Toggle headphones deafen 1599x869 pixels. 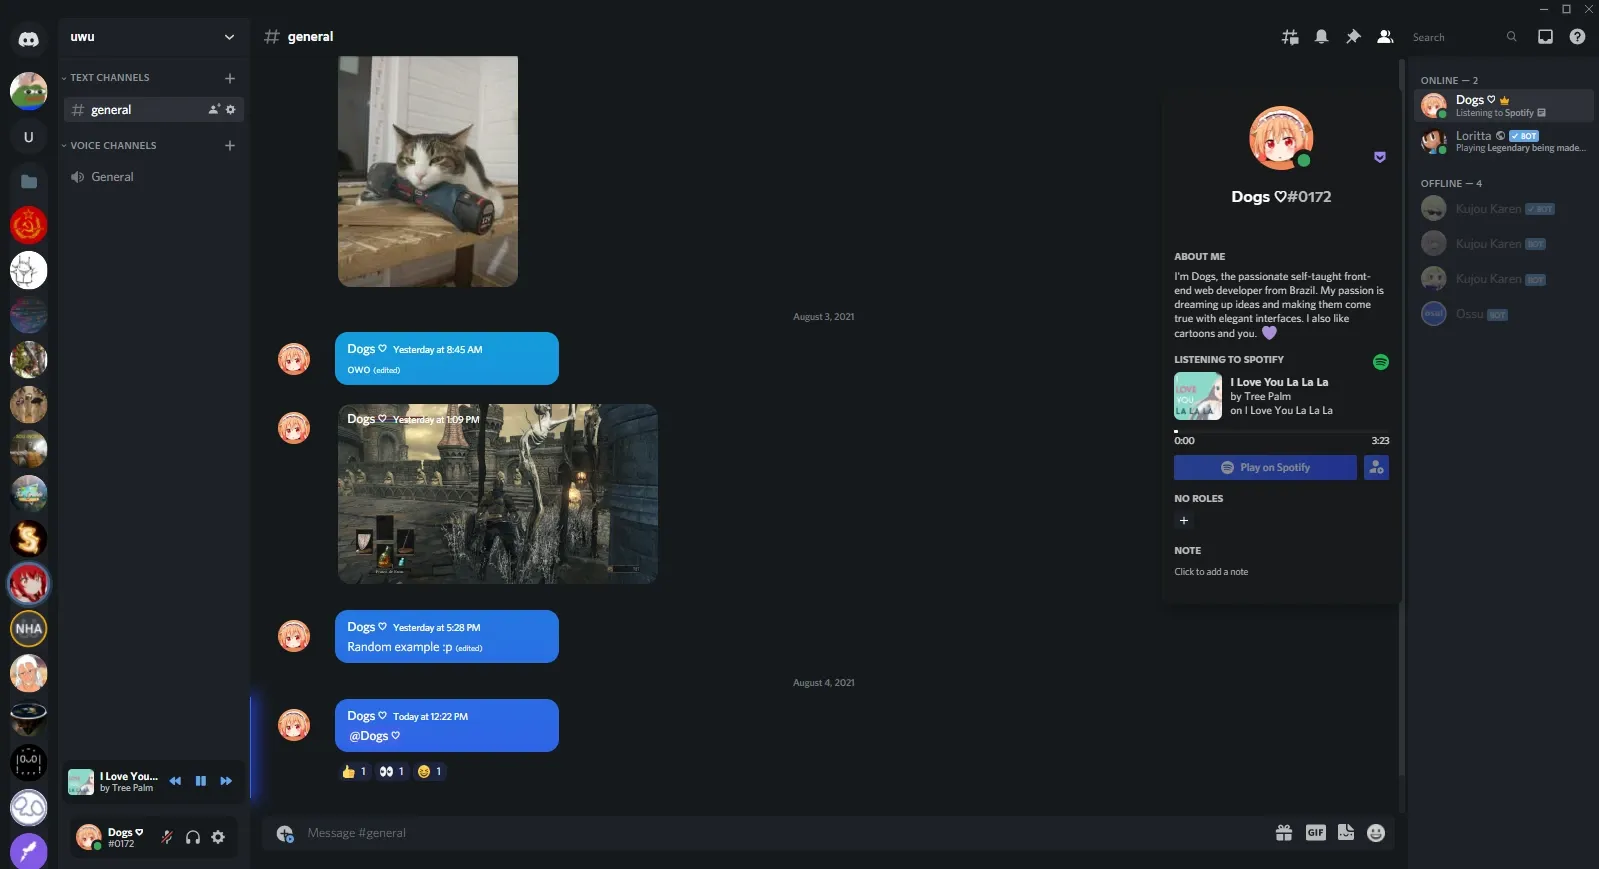pyautogui.click(x=193, y=837)
